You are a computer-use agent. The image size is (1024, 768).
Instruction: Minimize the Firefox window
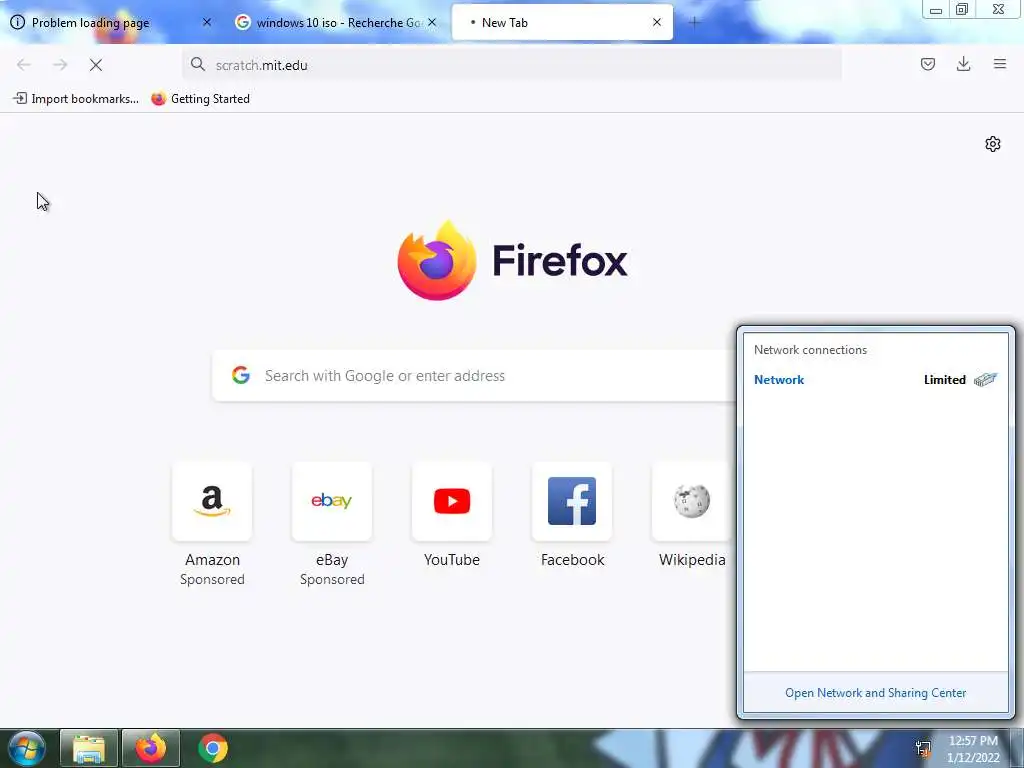[936, 10]
